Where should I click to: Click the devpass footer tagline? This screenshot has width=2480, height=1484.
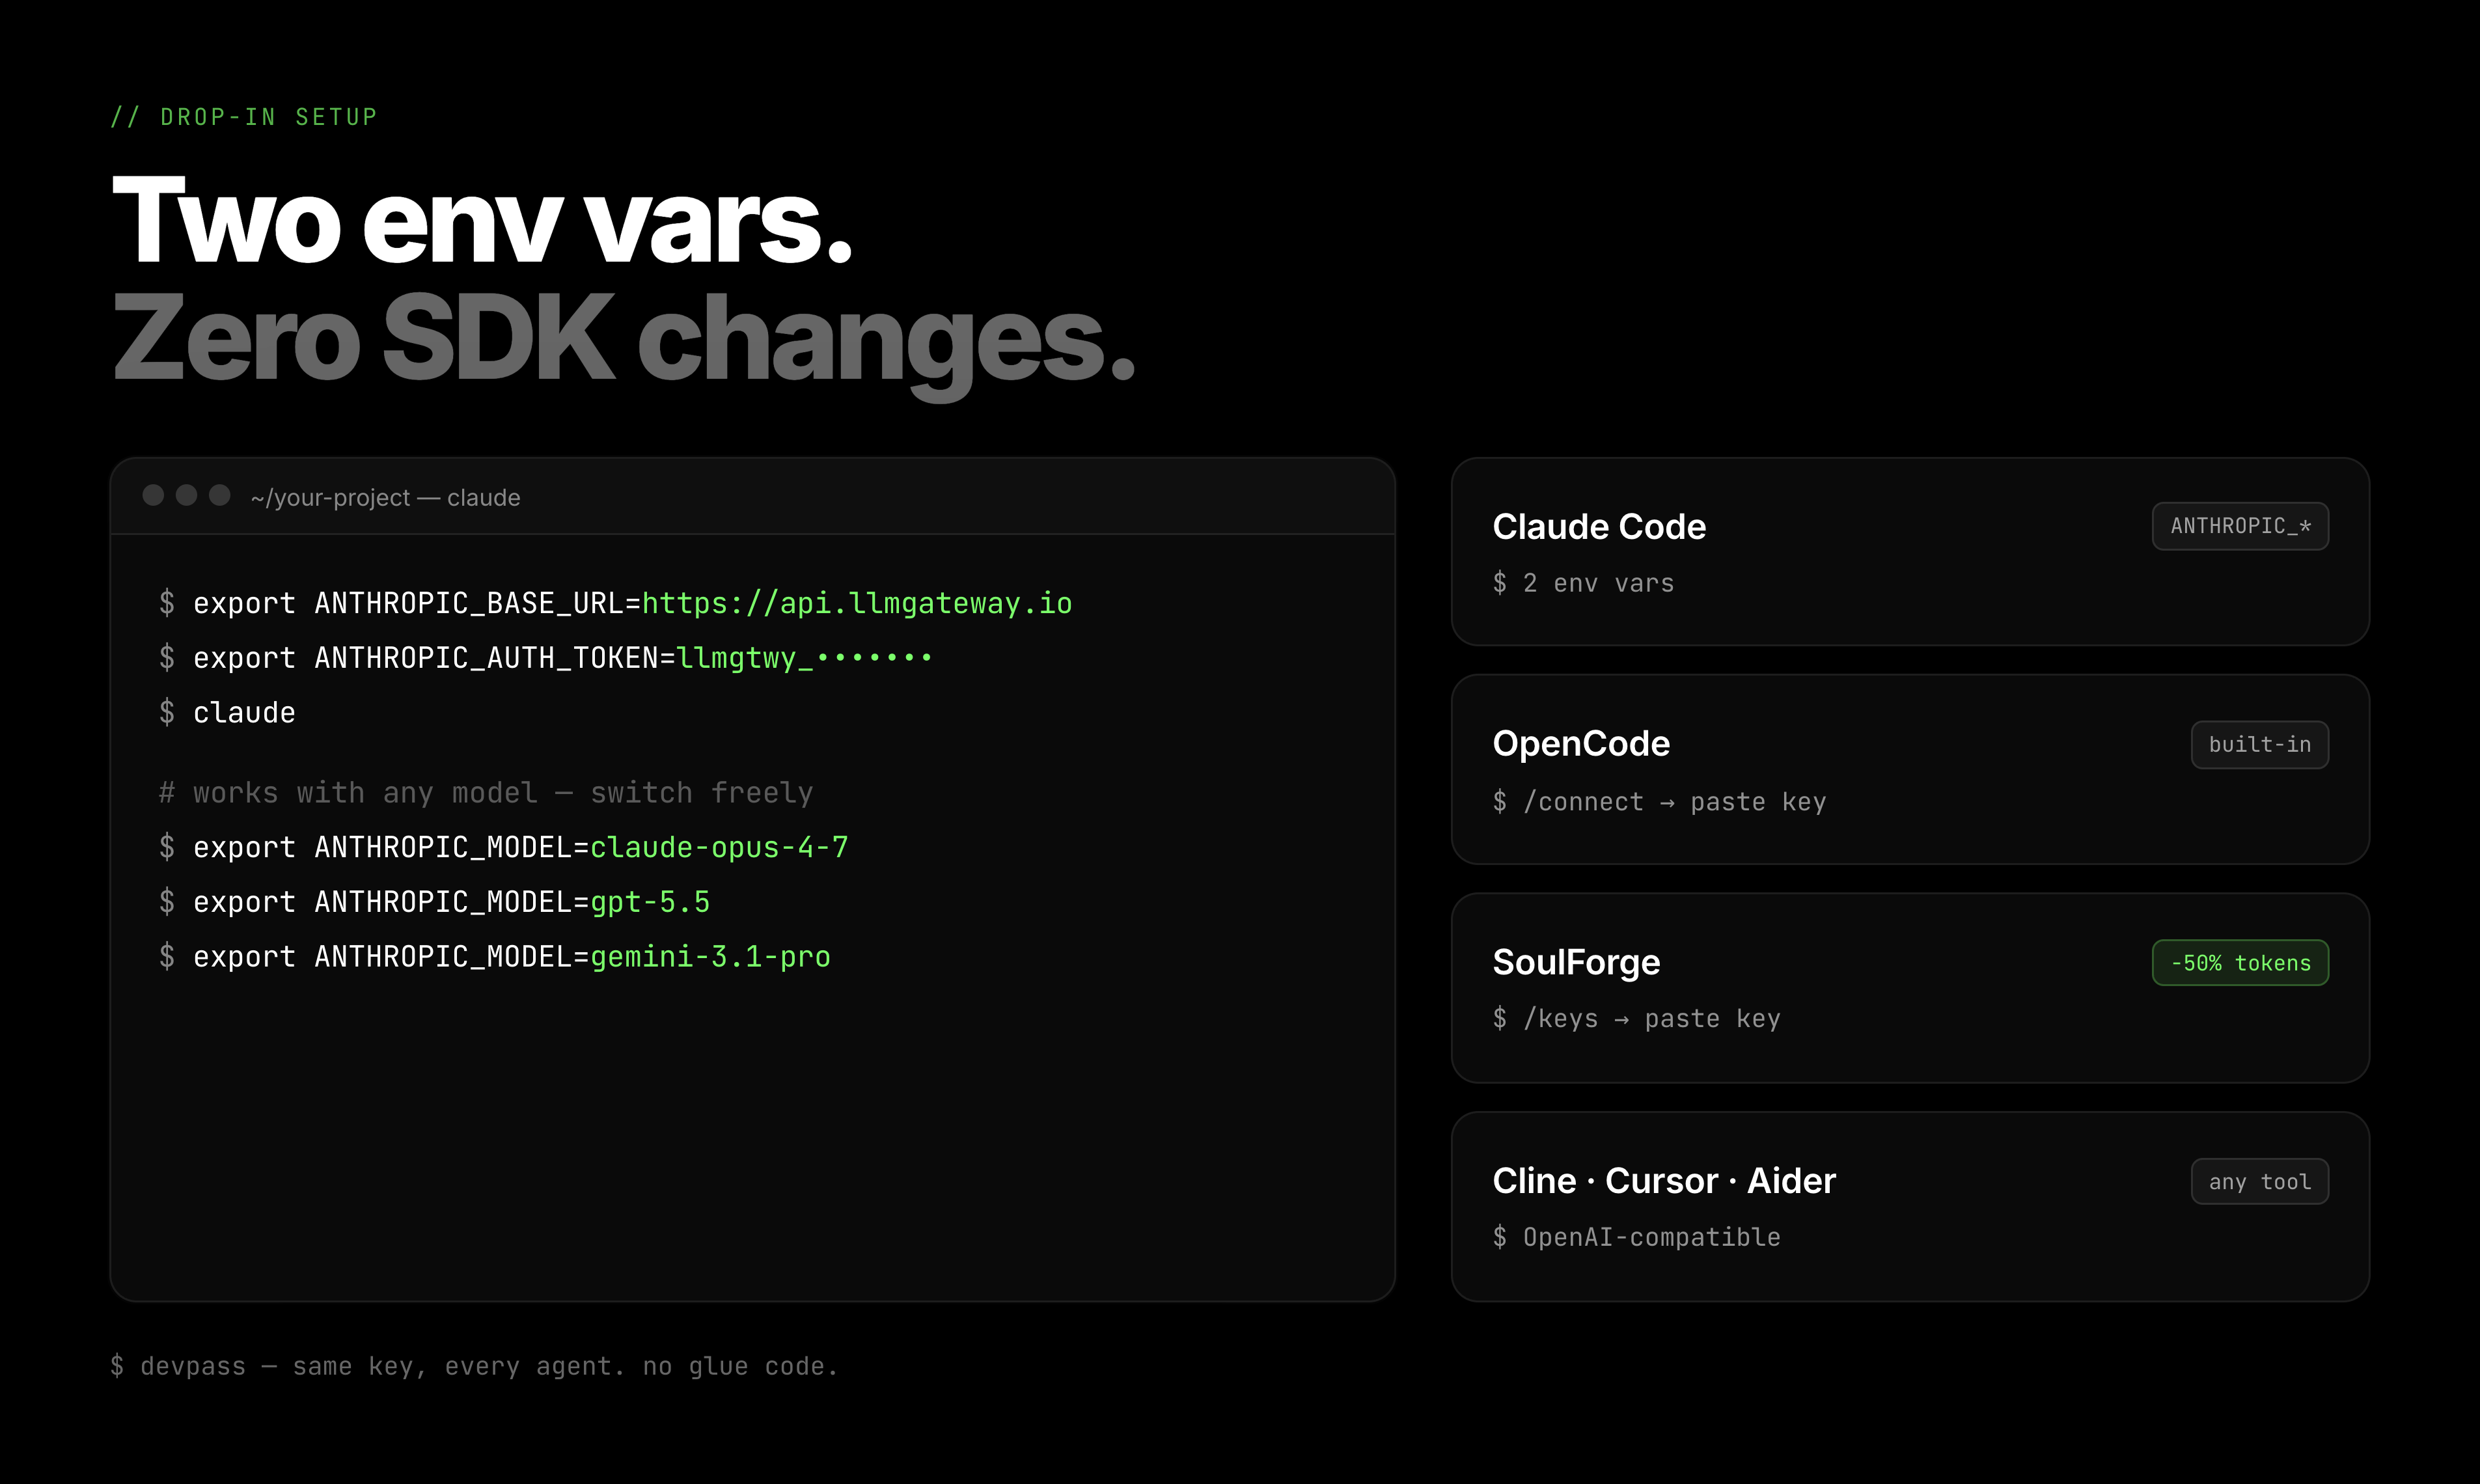point(474,1366)
